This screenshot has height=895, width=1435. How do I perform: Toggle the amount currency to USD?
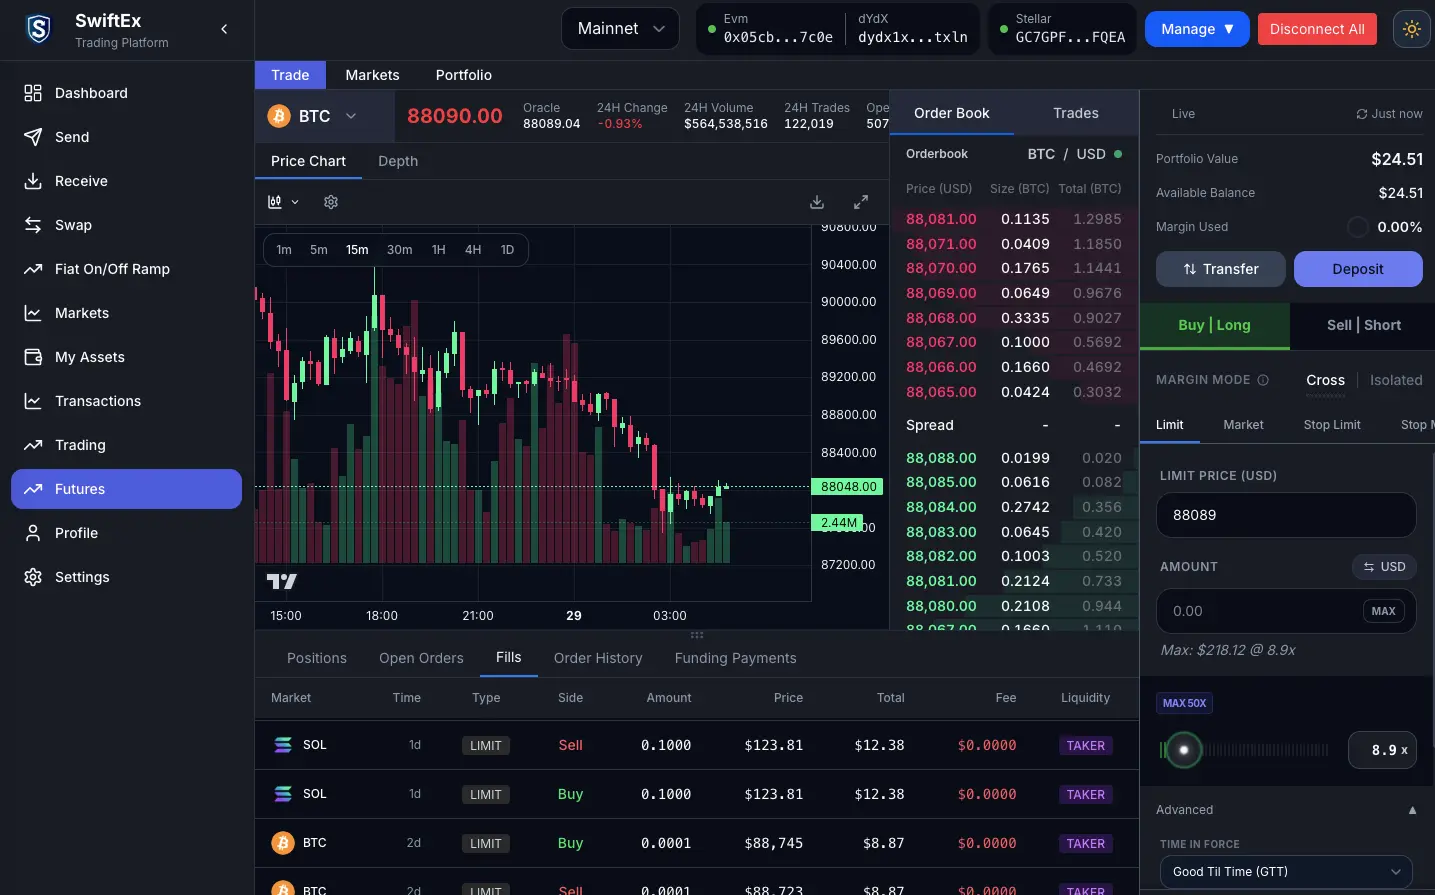[x=1384, y=567]
